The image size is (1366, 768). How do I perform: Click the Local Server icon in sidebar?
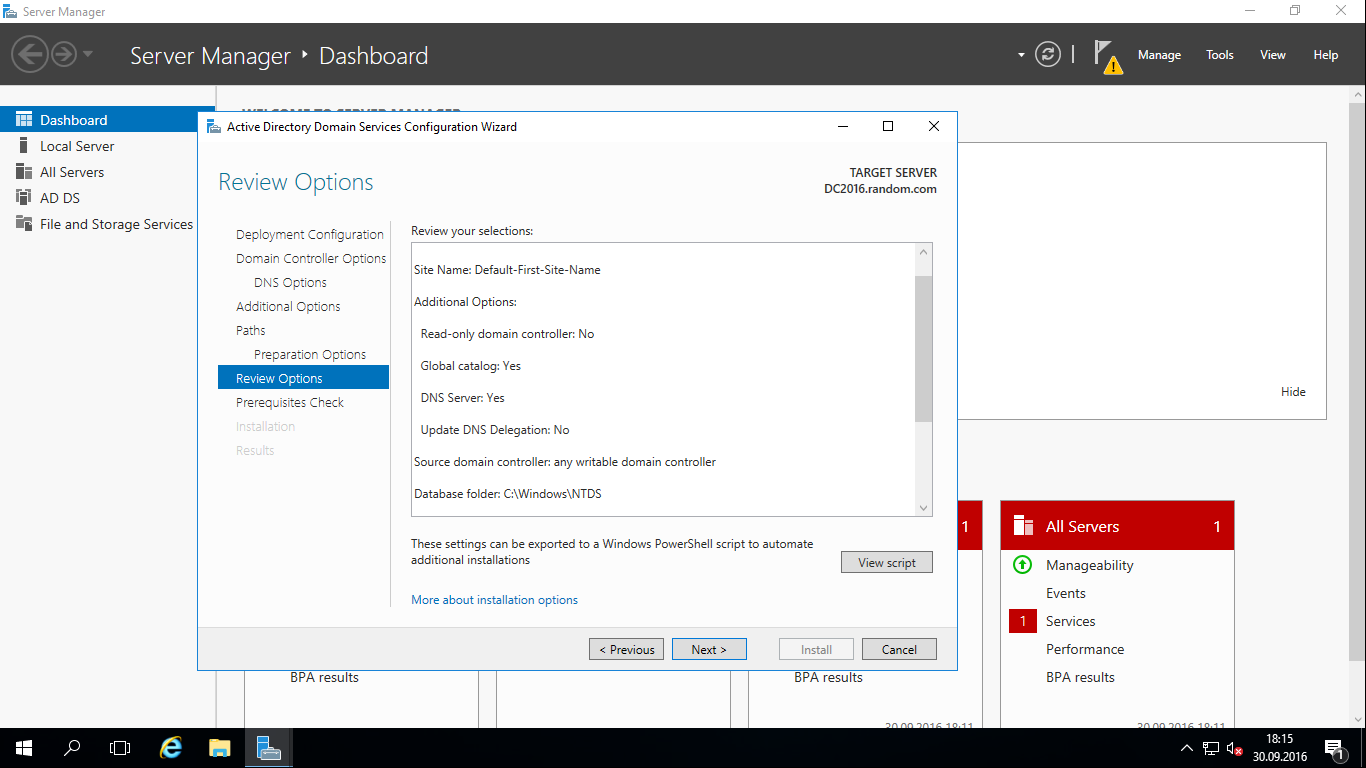[24, 145]
